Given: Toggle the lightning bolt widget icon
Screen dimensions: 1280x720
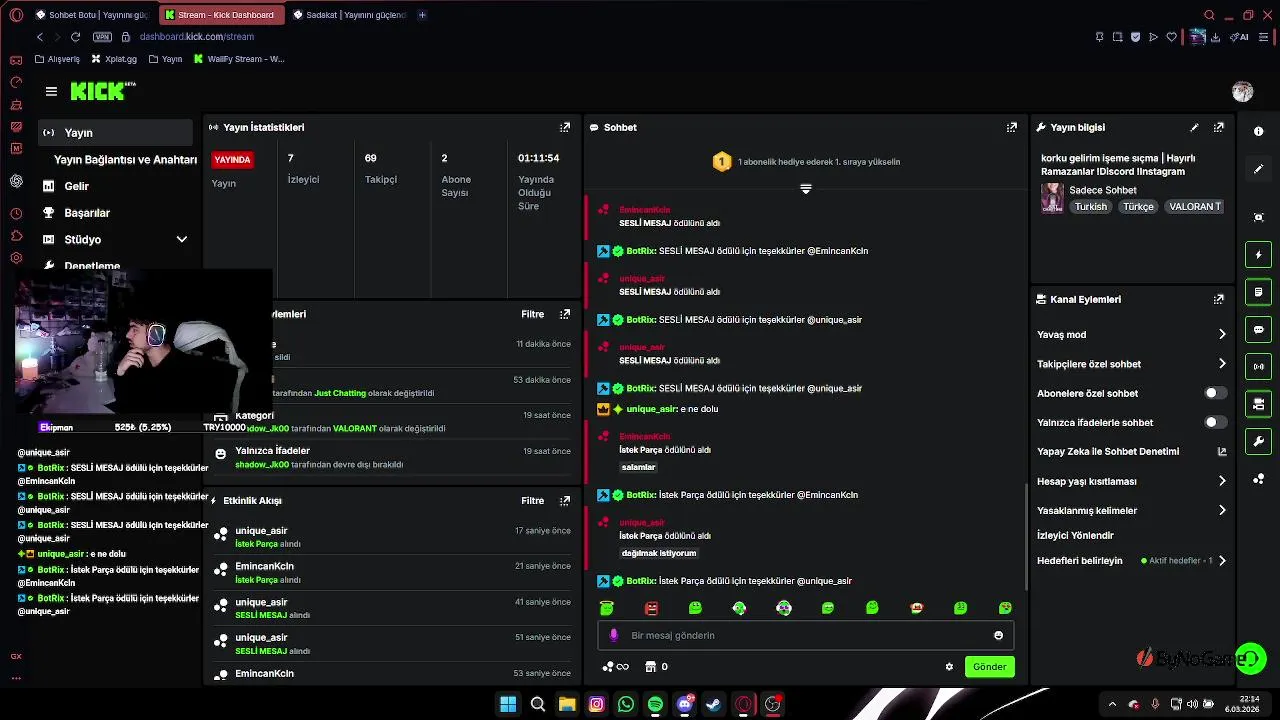Looking at the screenshot, I should [x=1258, y=255].
